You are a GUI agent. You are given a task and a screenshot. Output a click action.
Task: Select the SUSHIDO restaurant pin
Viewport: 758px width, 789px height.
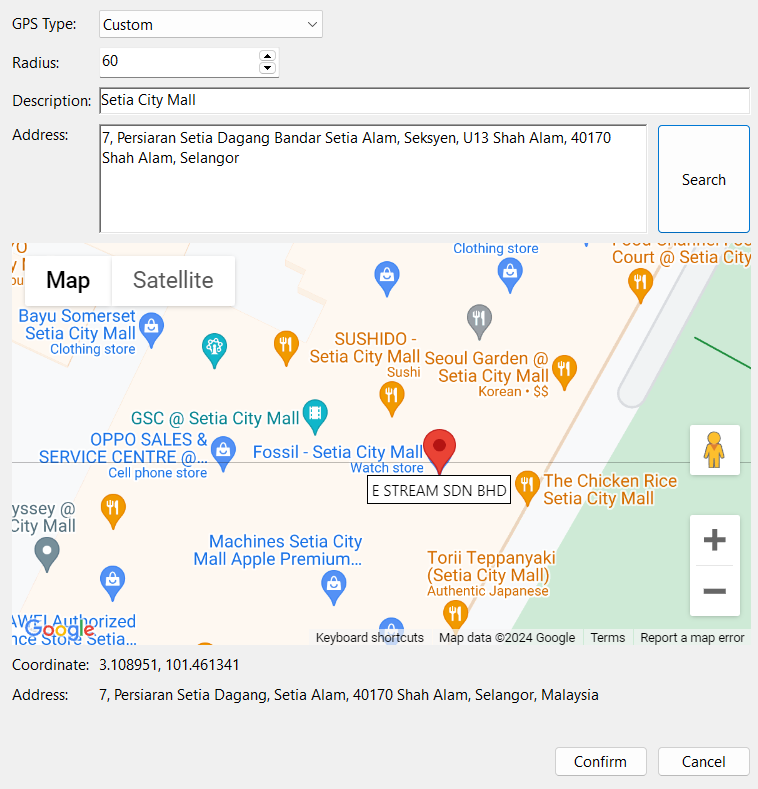392,399
